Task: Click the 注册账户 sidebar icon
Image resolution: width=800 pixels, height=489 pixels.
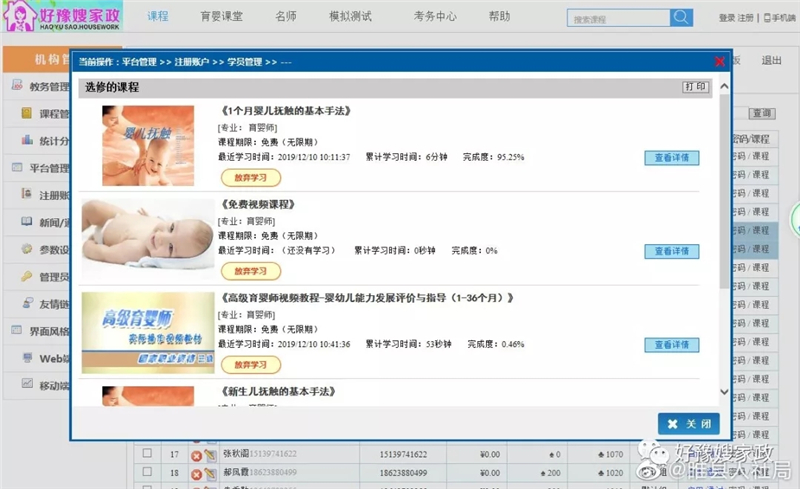Action: pos(27,194)
